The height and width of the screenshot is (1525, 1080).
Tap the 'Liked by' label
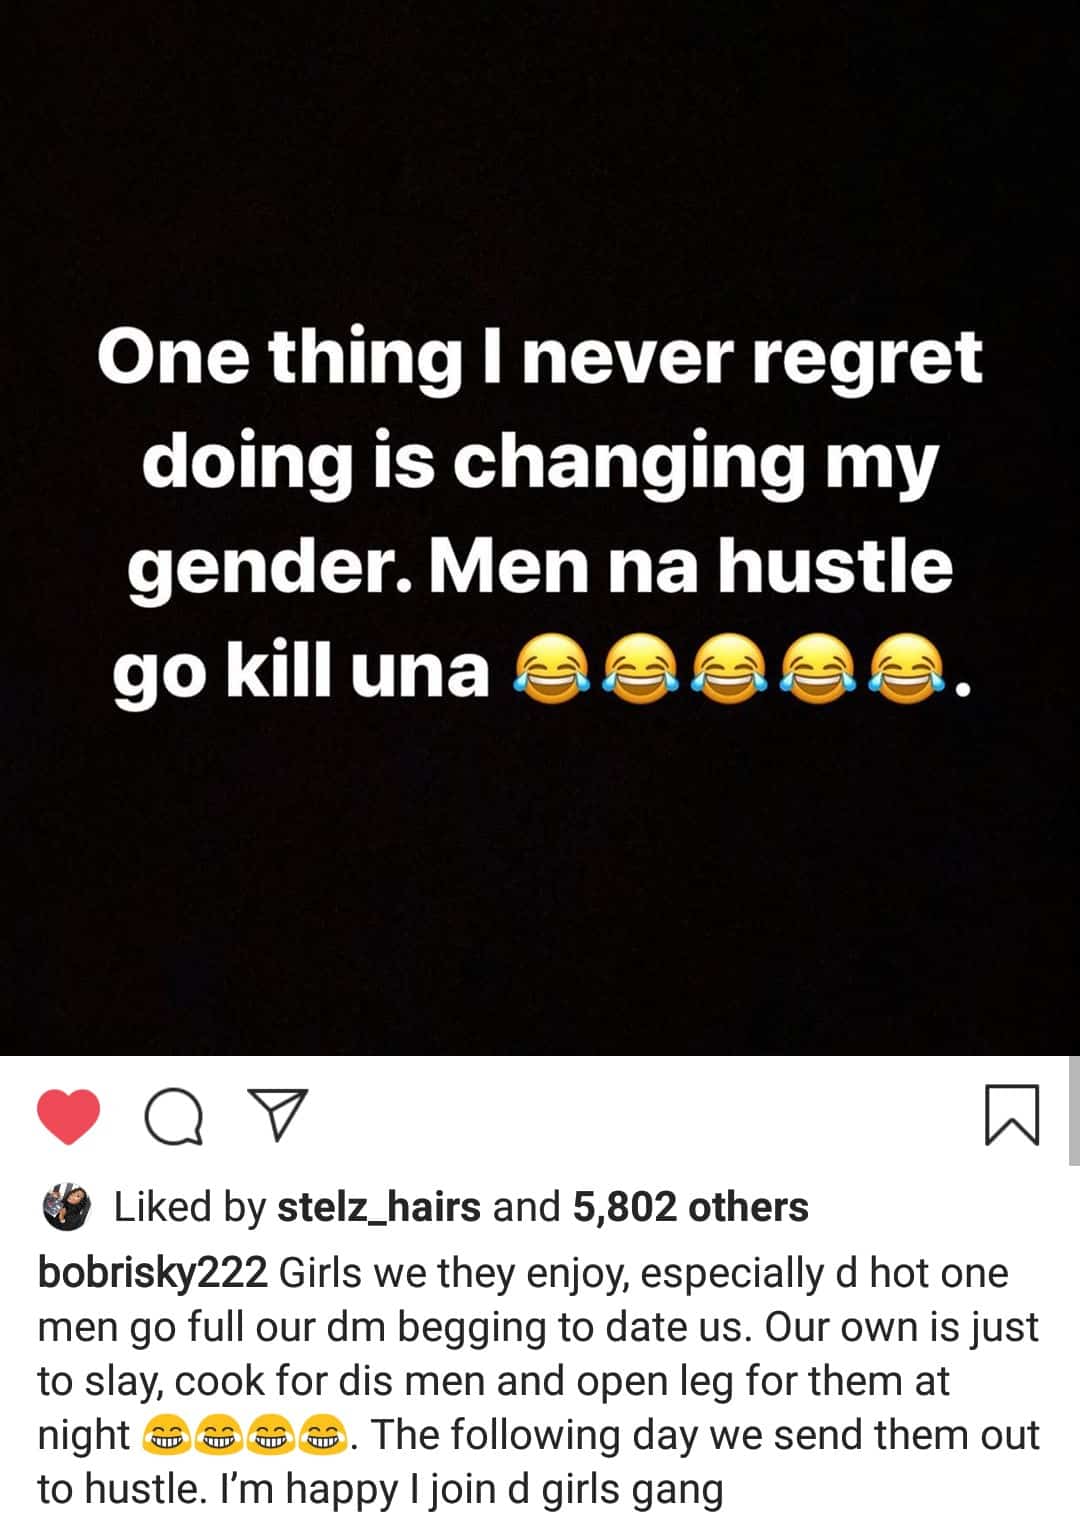point(189,1207)
